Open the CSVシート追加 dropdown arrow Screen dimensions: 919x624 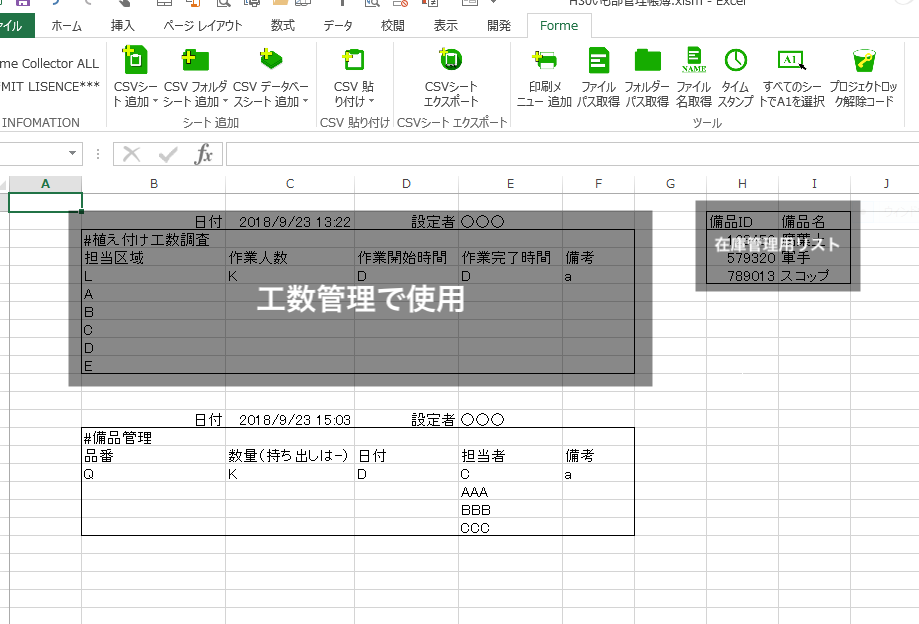click(x=155, y=101)
